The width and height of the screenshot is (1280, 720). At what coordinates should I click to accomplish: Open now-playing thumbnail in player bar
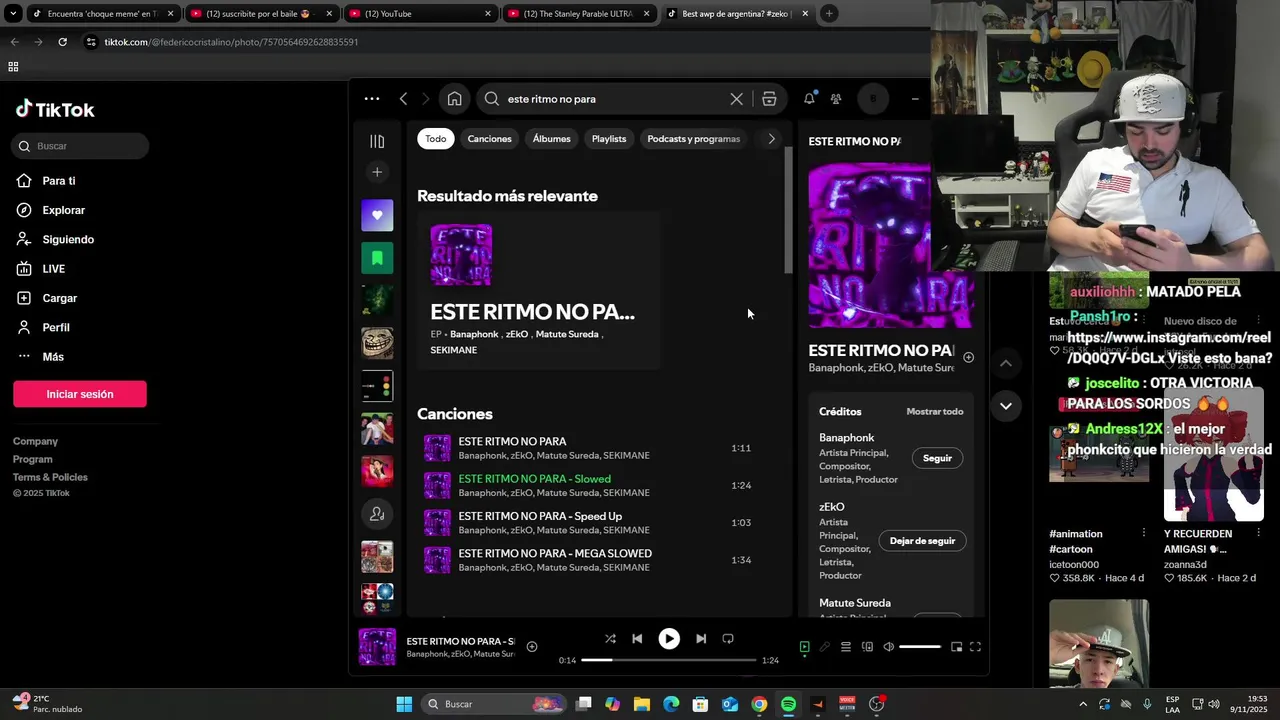pos(377,647)
